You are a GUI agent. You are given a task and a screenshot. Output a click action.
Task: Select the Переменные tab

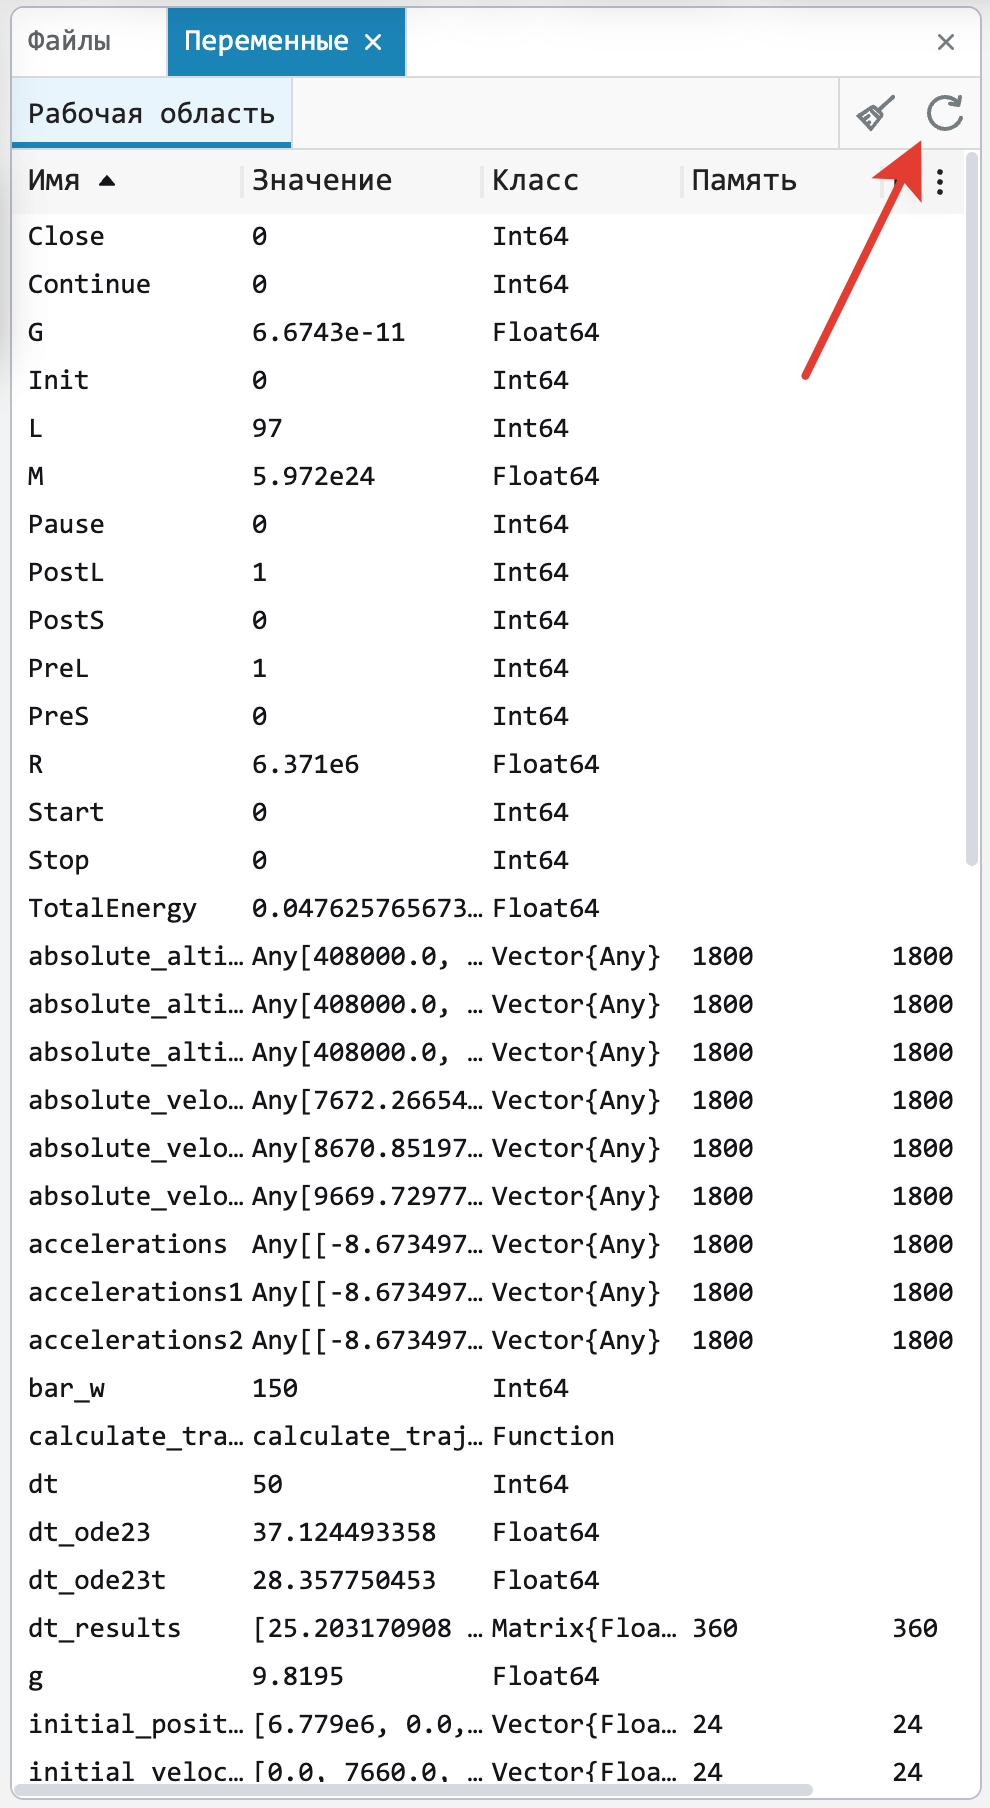pyautogui.click(x=266, y=41)
